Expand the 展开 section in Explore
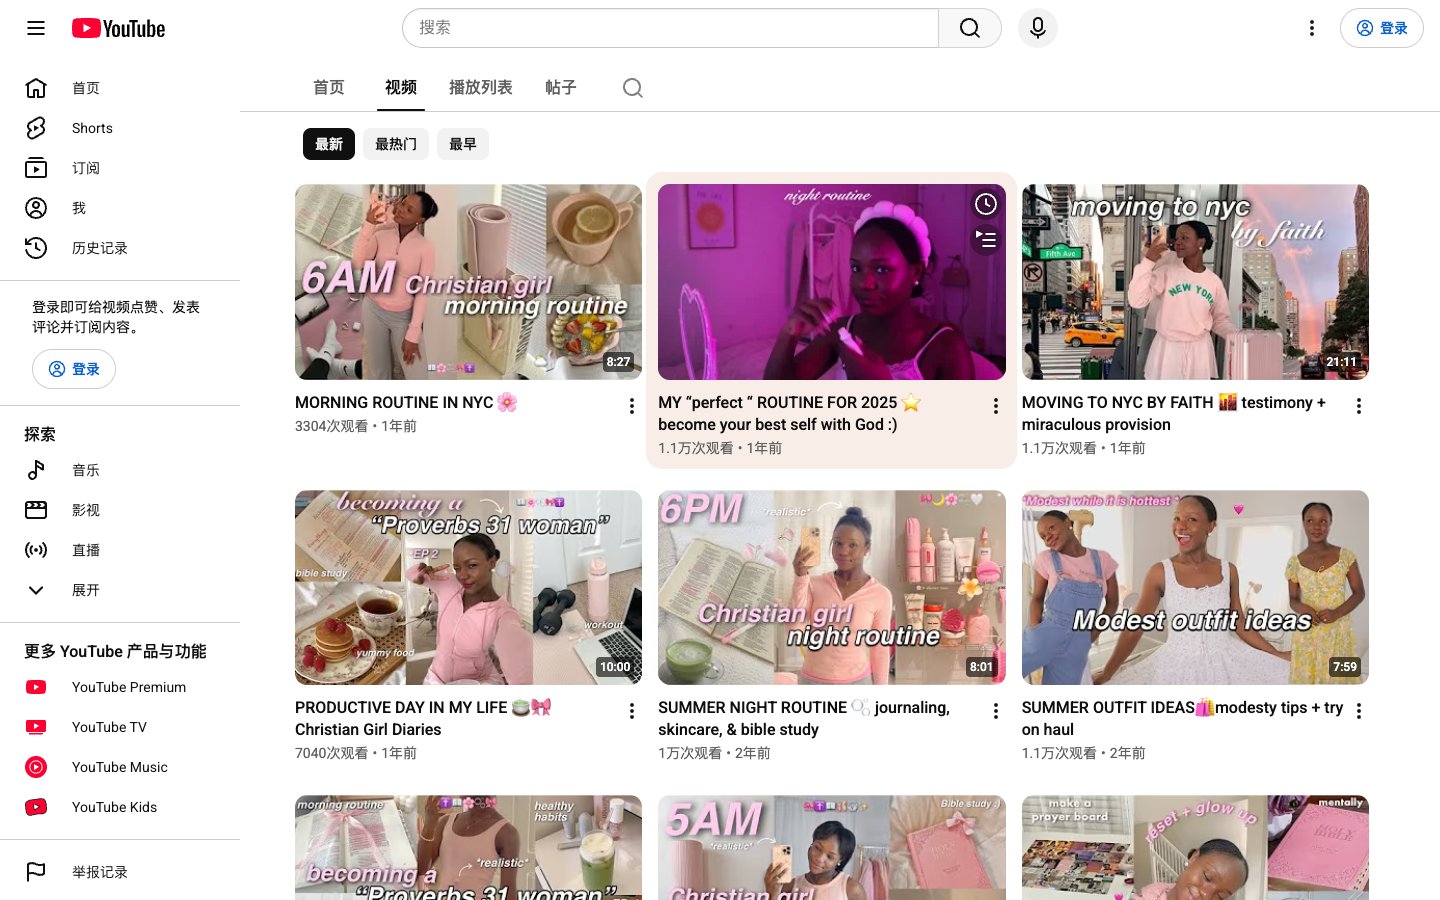1440x900 pixels. [120, 590]
